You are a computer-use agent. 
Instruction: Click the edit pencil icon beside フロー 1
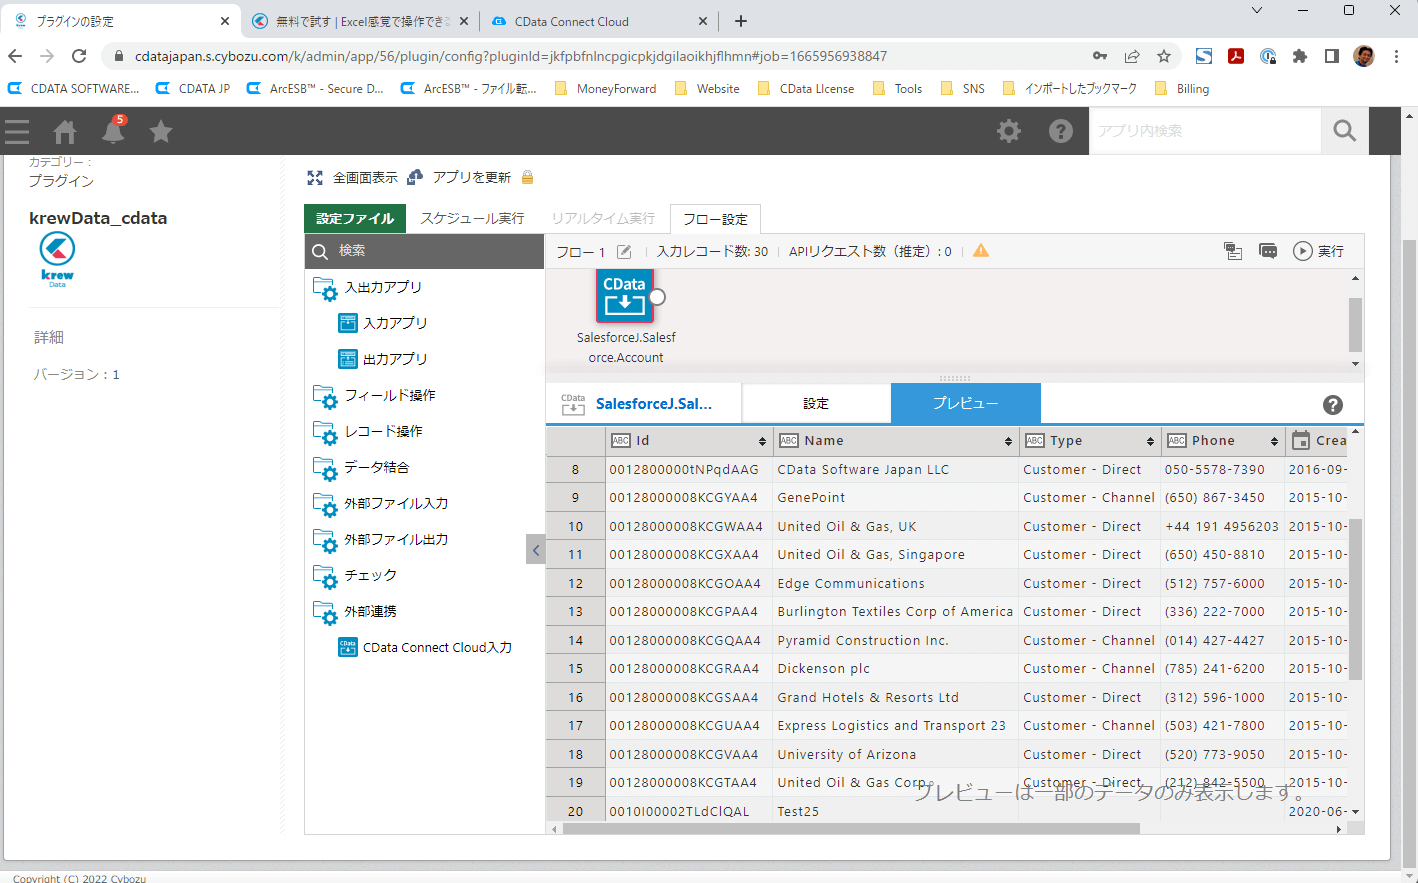[624, 252]
